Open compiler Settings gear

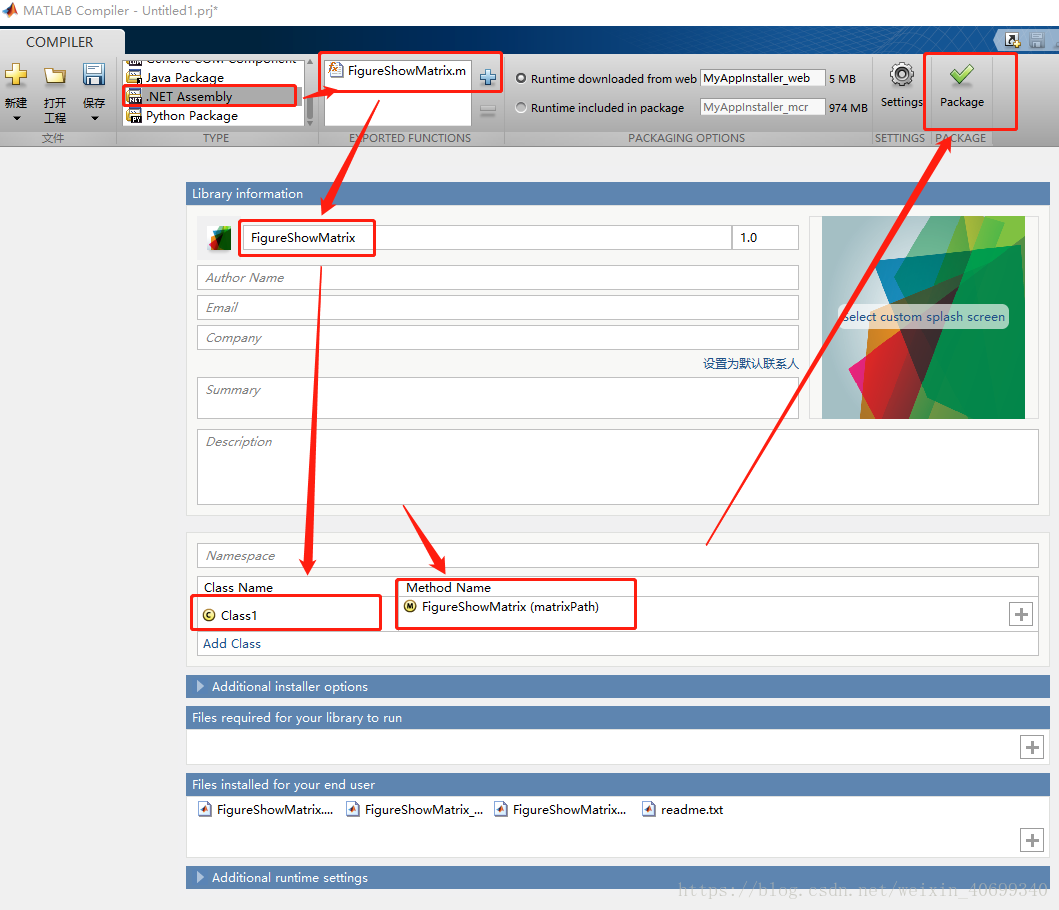click(901, 76)
